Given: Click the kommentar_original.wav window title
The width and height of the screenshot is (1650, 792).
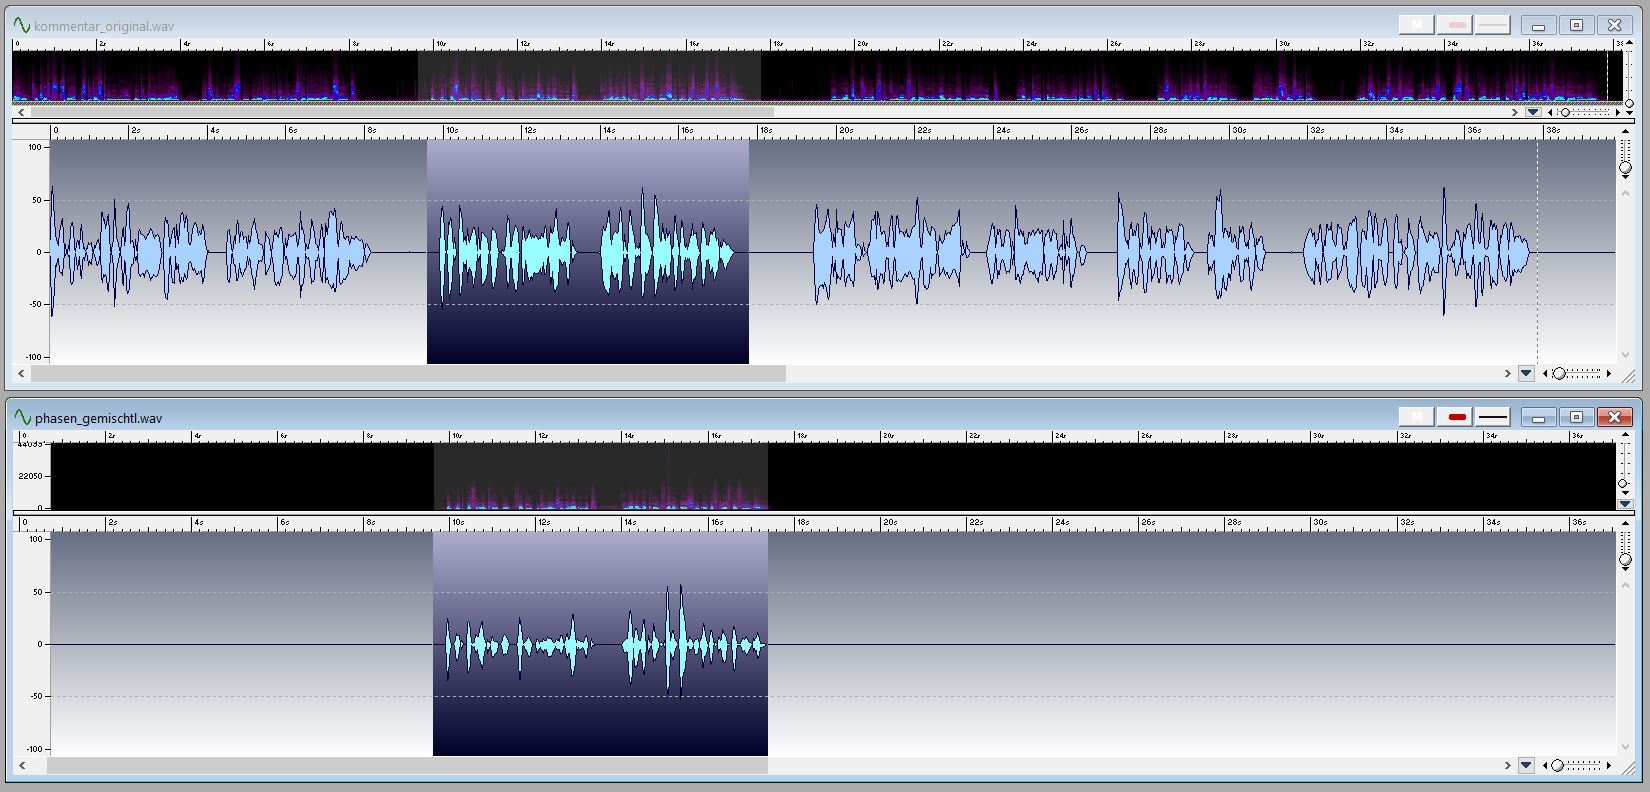Looking at the screenshot, I should [104, 26].
